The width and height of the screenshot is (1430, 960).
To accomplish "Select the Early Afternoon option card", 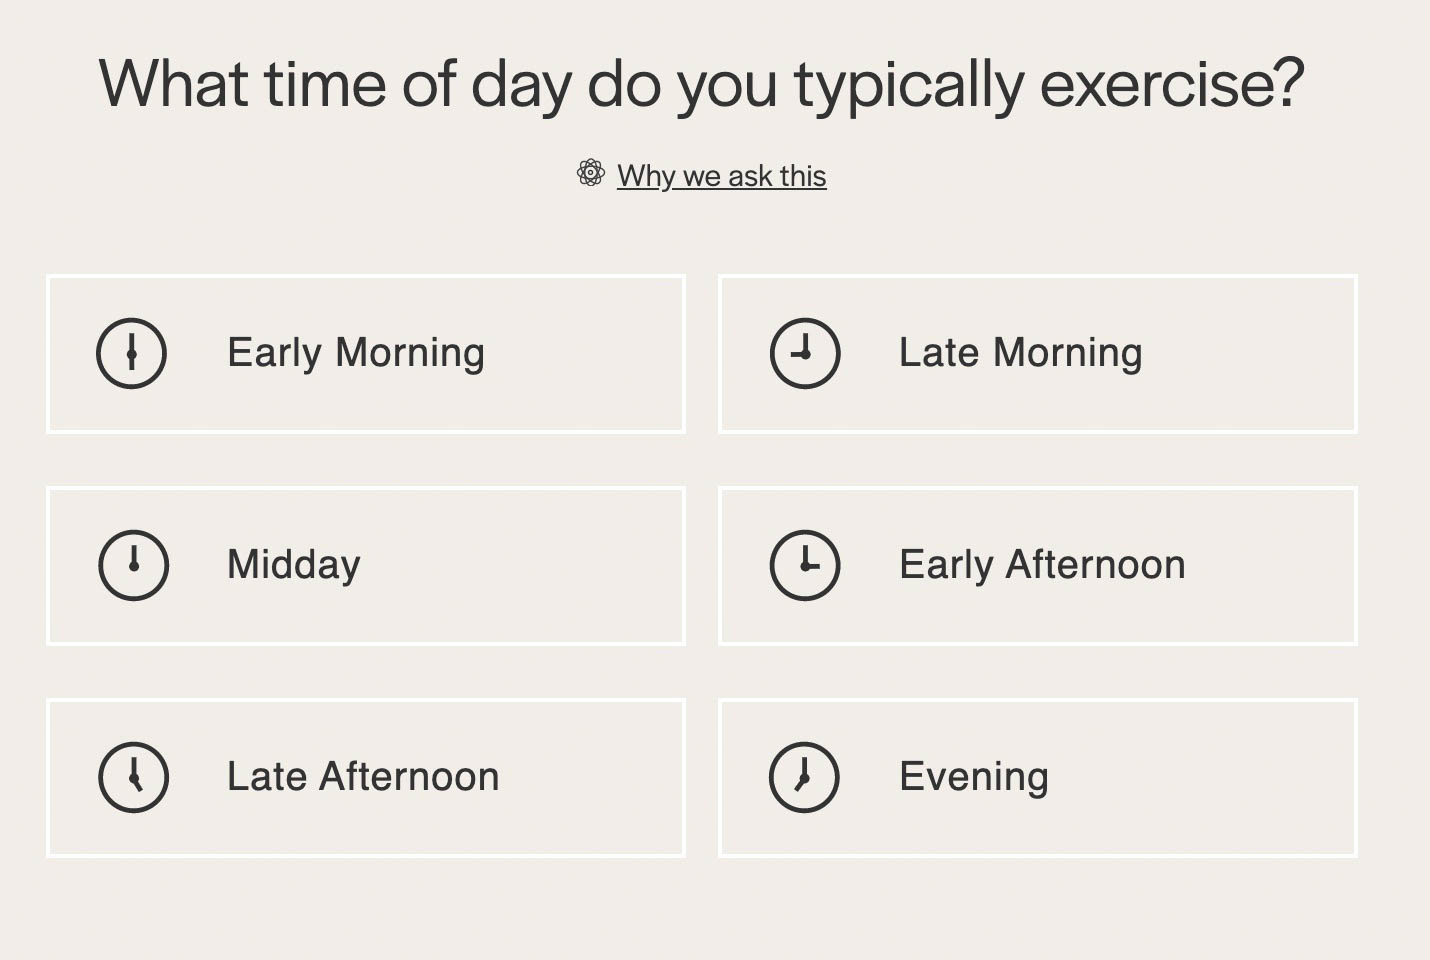I will click(x=1038, y=566).
